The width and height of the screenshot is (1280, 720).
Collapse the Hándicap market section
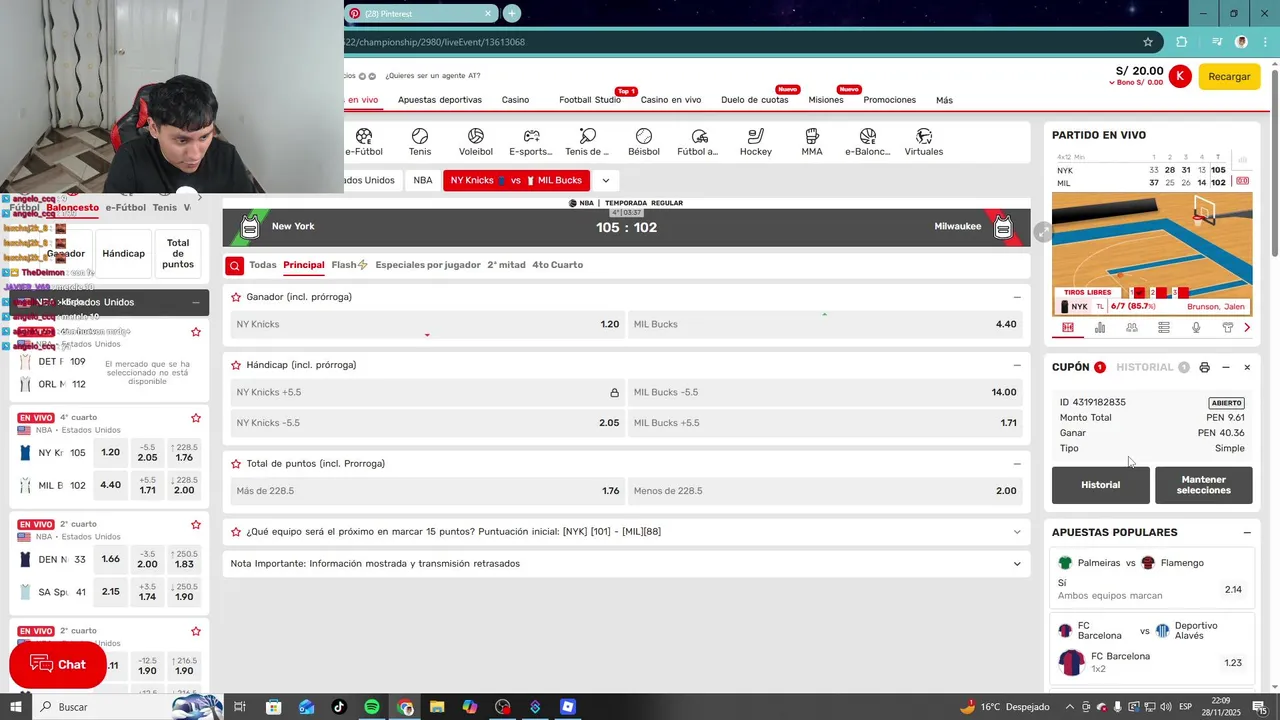pyautogui.click(x=1017, y=365)
